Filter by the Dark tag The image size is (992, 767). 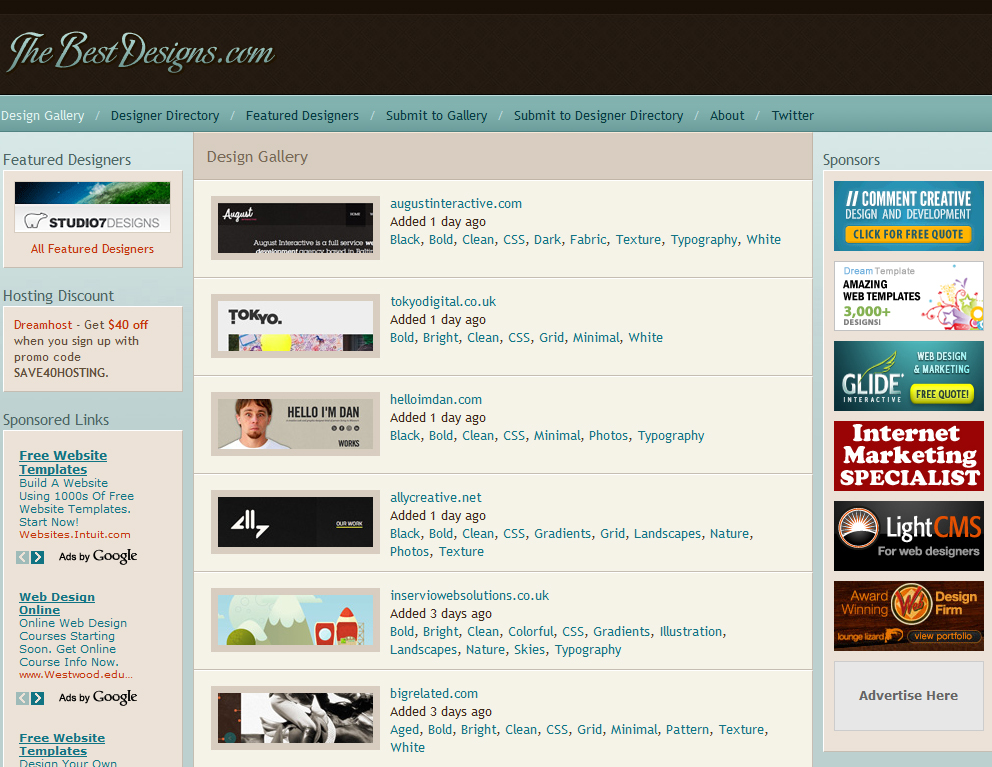point(547,240)
